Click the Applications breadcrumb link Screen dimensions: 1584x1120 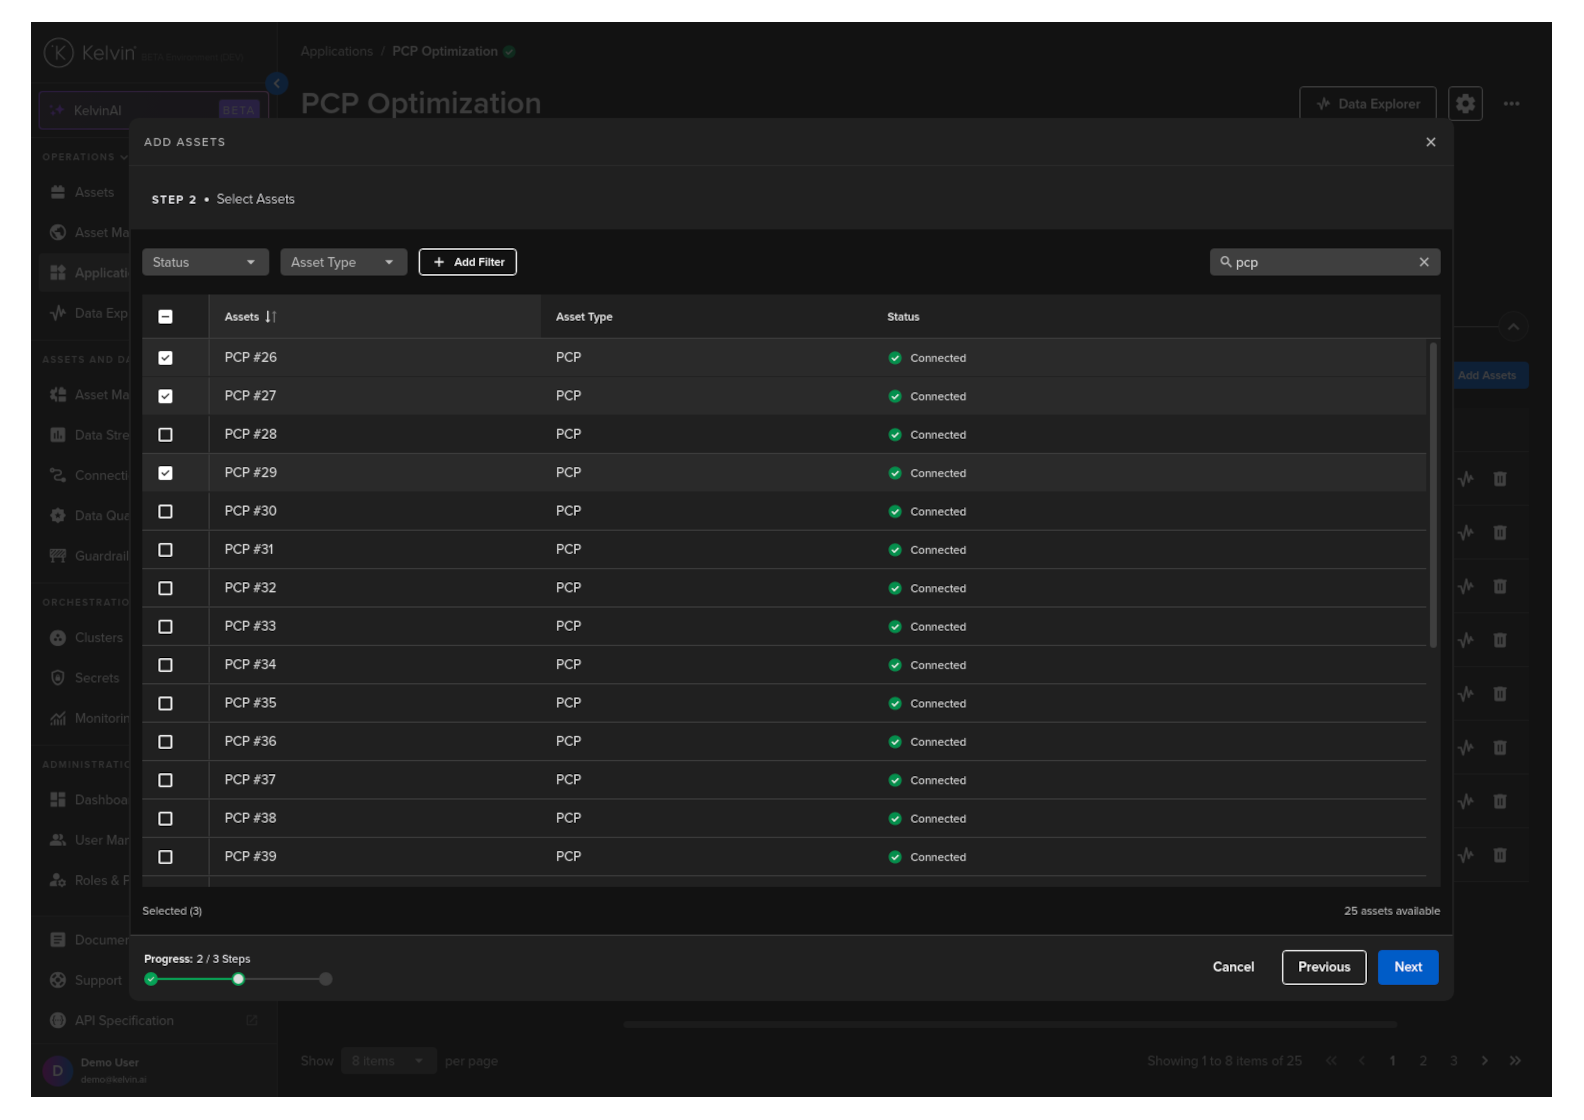(336, 52)
